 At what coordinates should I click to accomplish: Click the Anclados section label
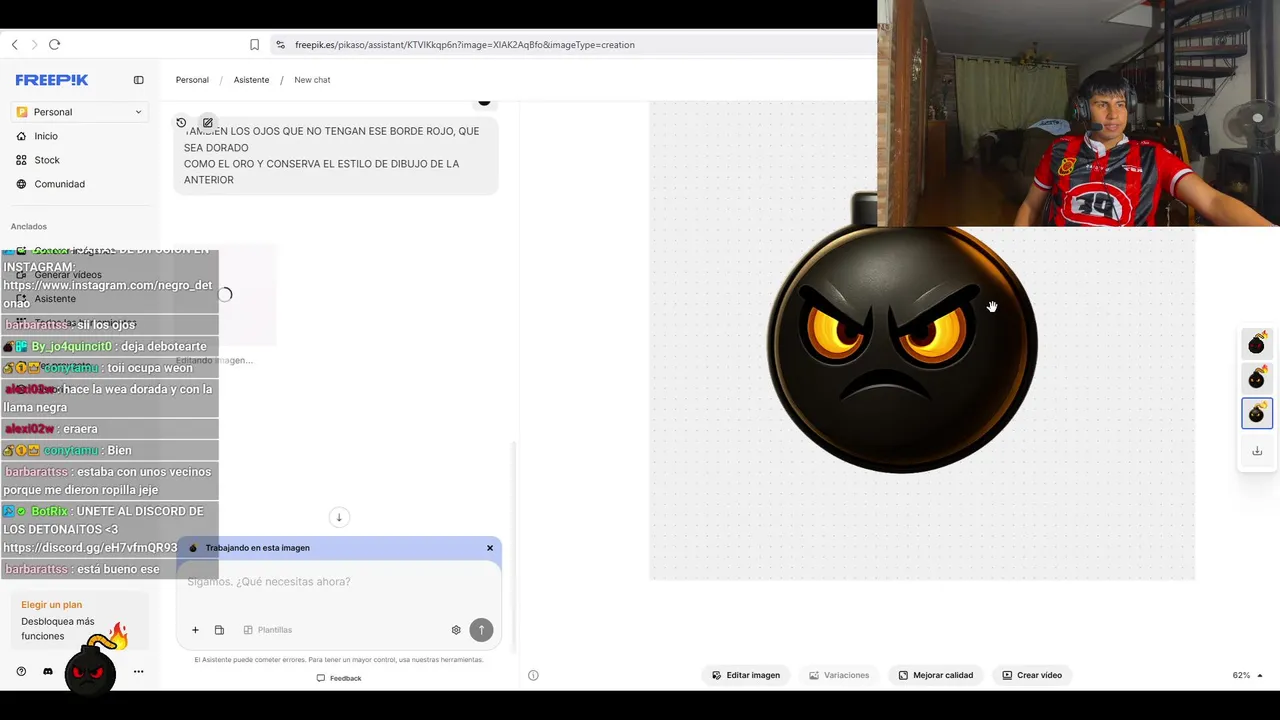(x=29, y=227)
